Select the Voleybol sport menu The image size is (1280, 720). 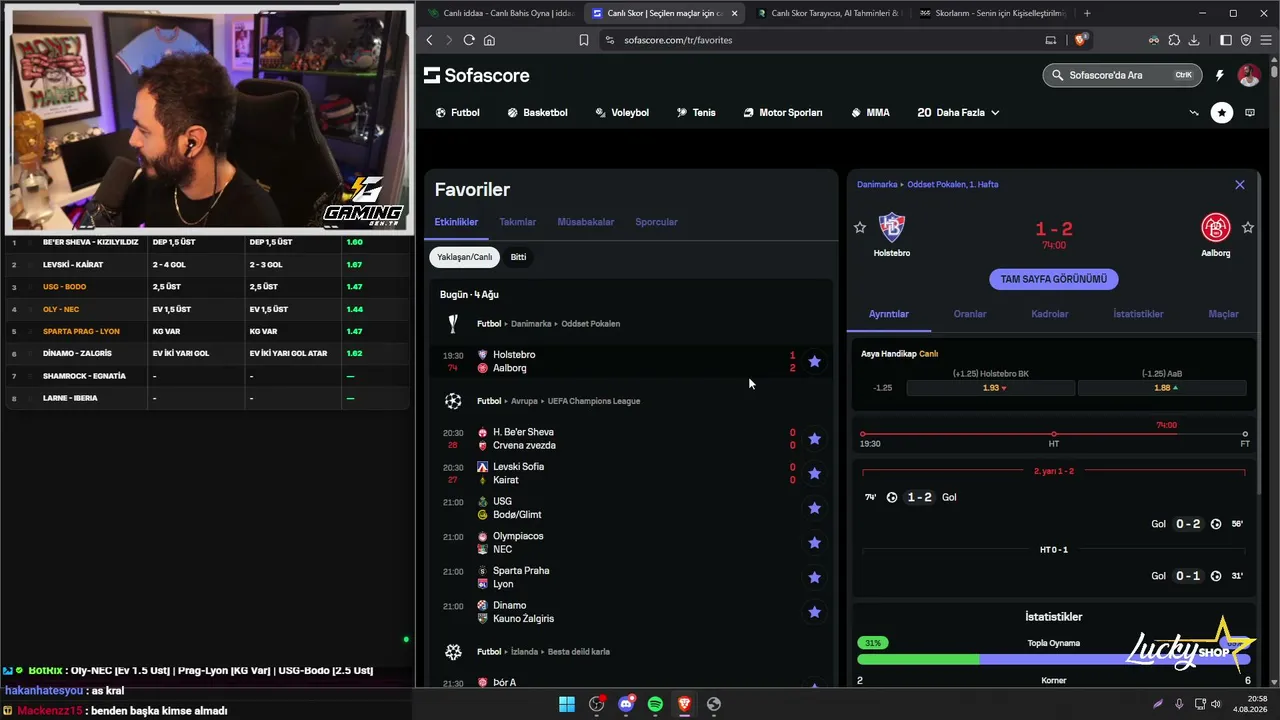[622, 113]
